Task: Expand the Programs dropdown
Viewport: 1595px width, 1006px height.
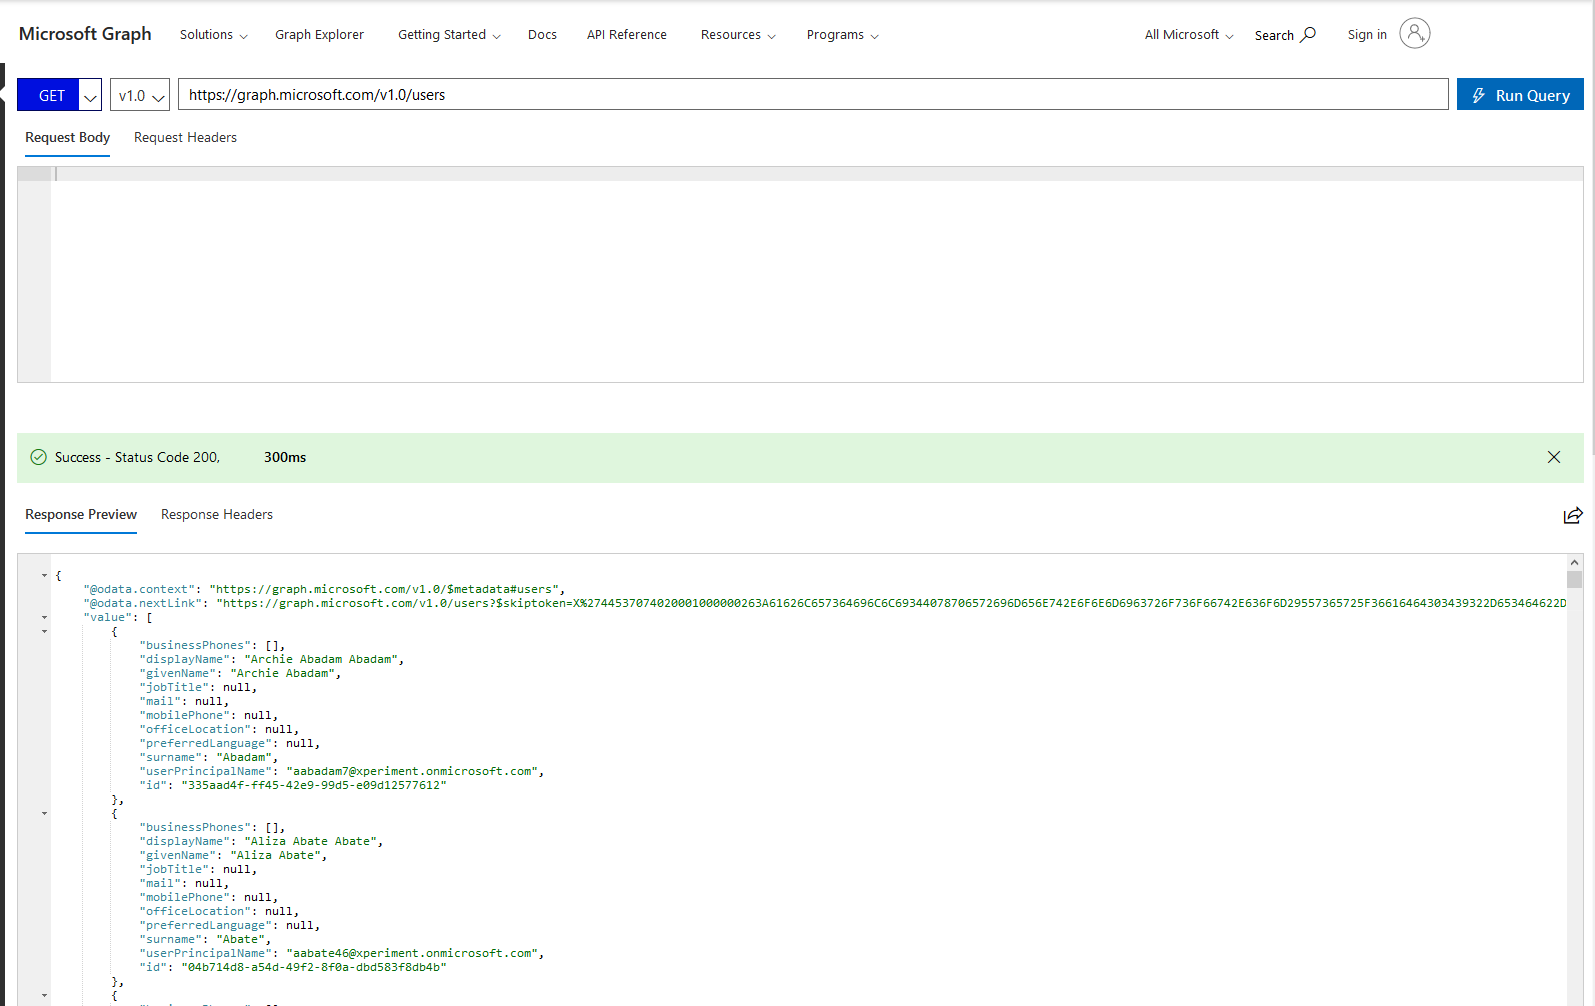Action: (x=842, y=35)
